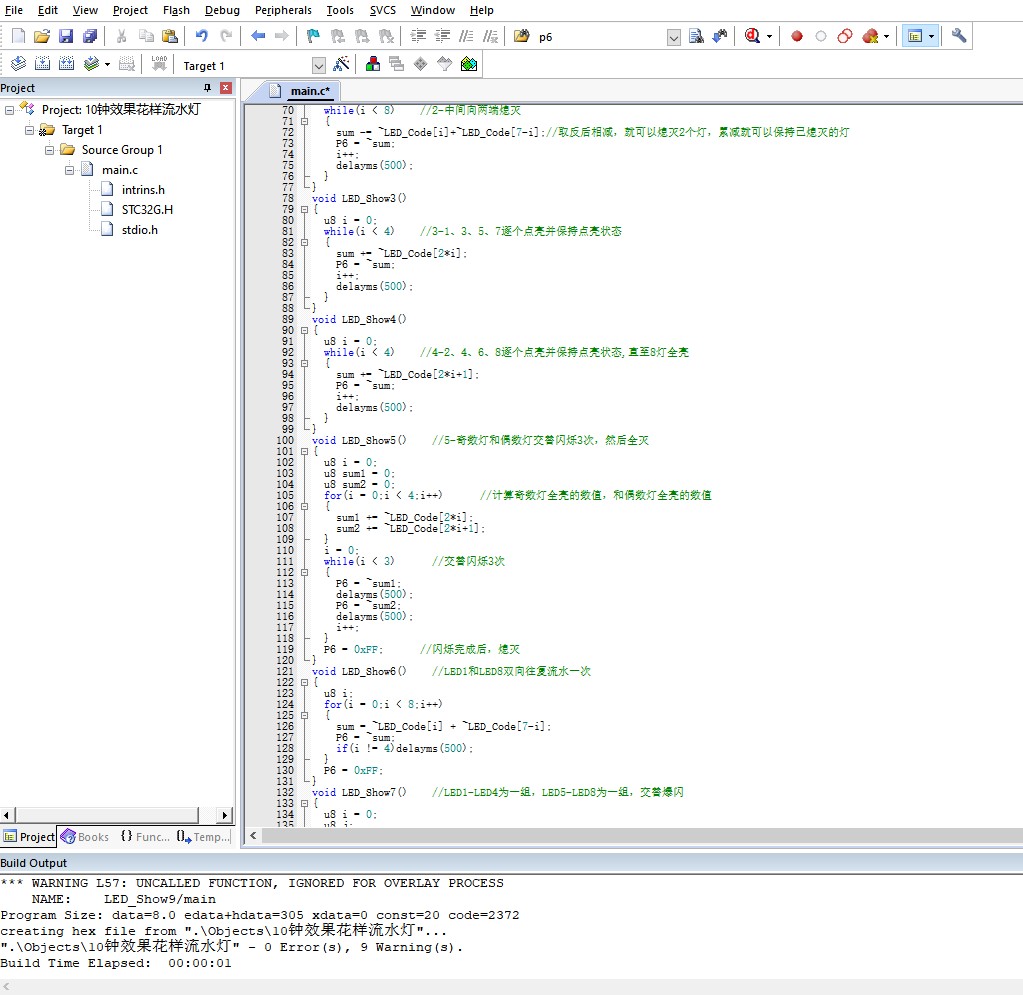Switch to the Books tab

85,837
